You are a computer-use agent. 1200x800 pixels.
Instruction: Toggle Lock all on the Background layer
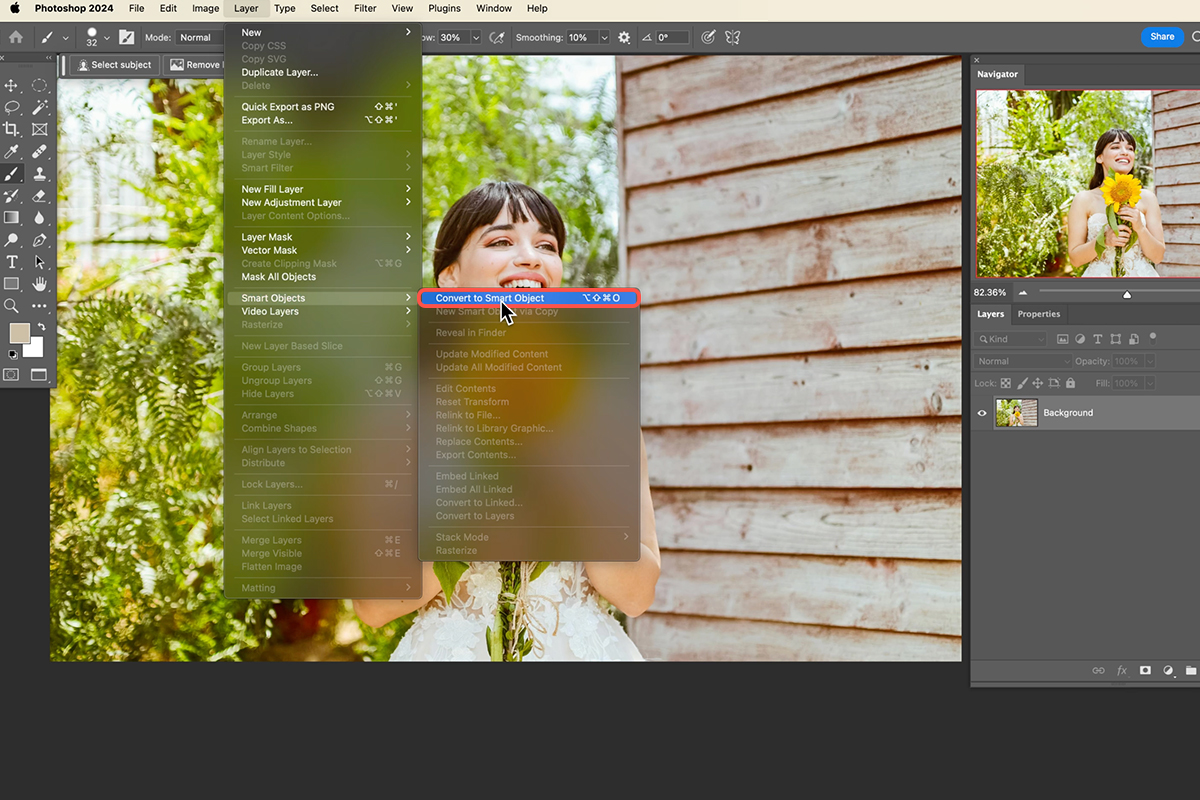1071,384
